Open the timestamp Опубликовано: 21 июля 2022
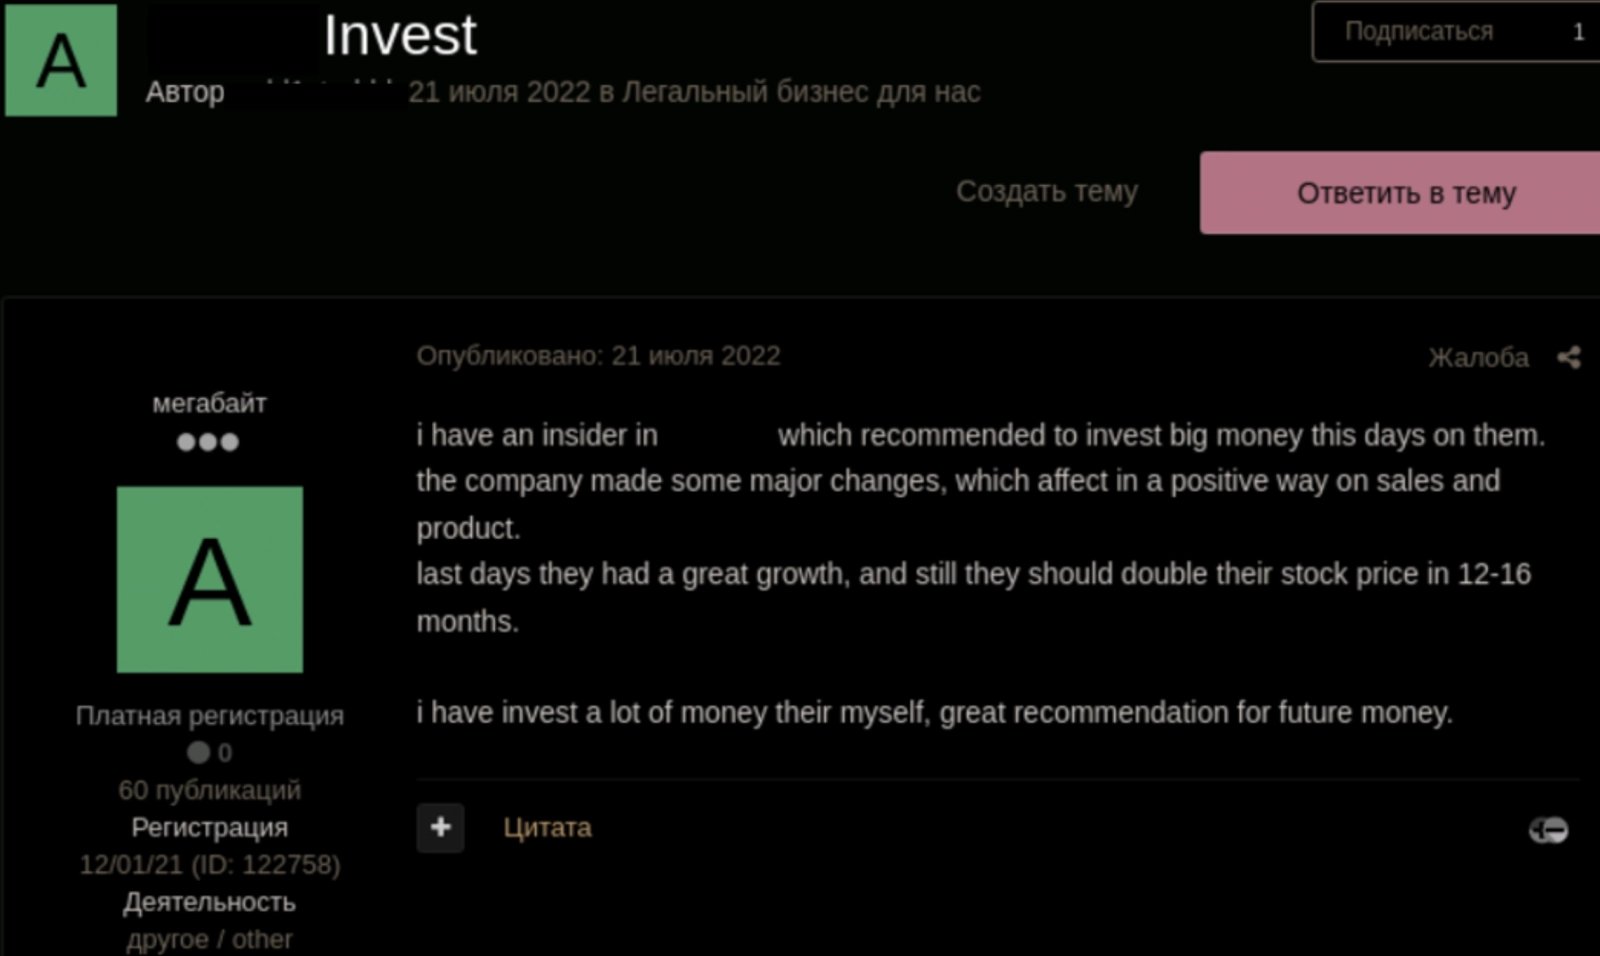The image size is (1600, 956). [598, 355]
